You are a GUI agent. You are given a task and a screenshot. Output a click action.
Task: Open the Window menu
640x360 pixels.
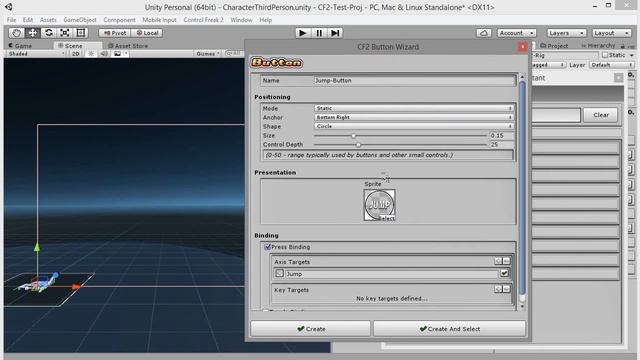point(241,20)
